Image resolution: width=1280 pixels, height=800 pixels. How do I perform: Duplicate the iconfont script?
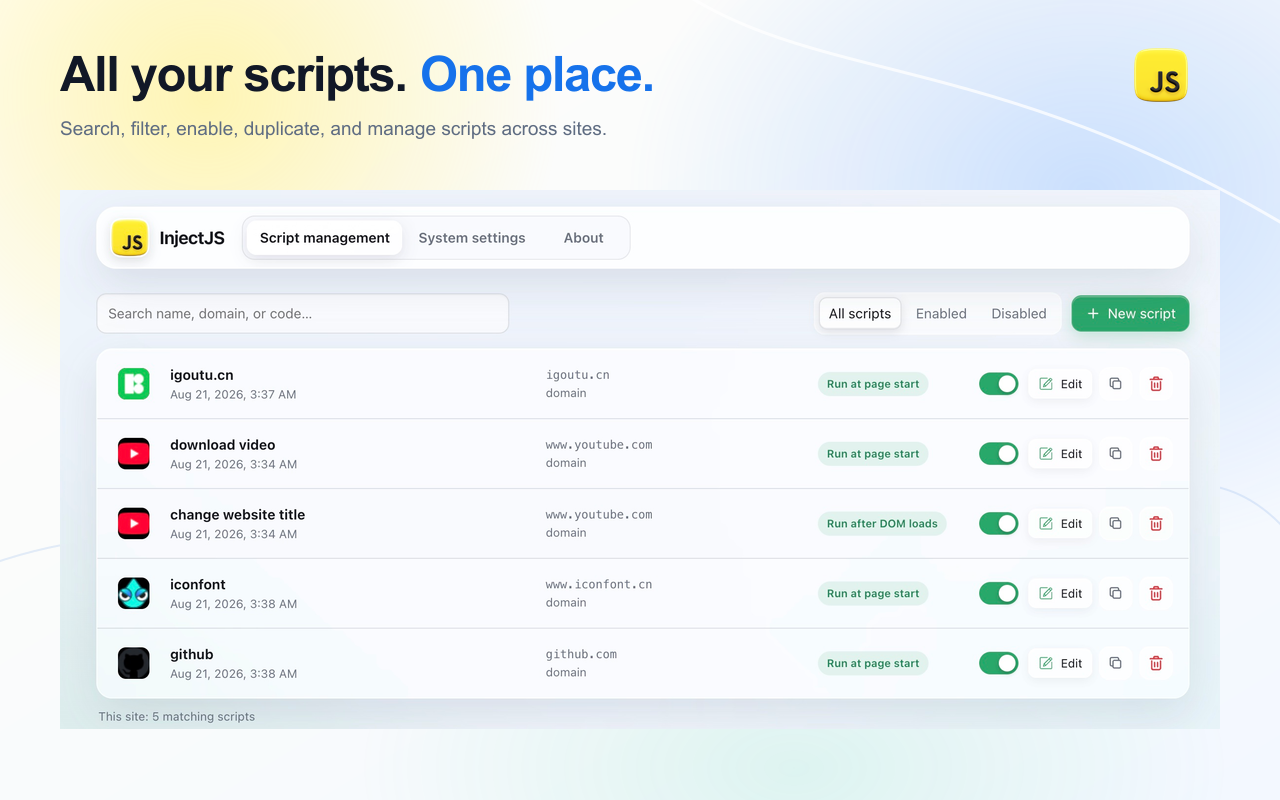(x=1115, y=594)
